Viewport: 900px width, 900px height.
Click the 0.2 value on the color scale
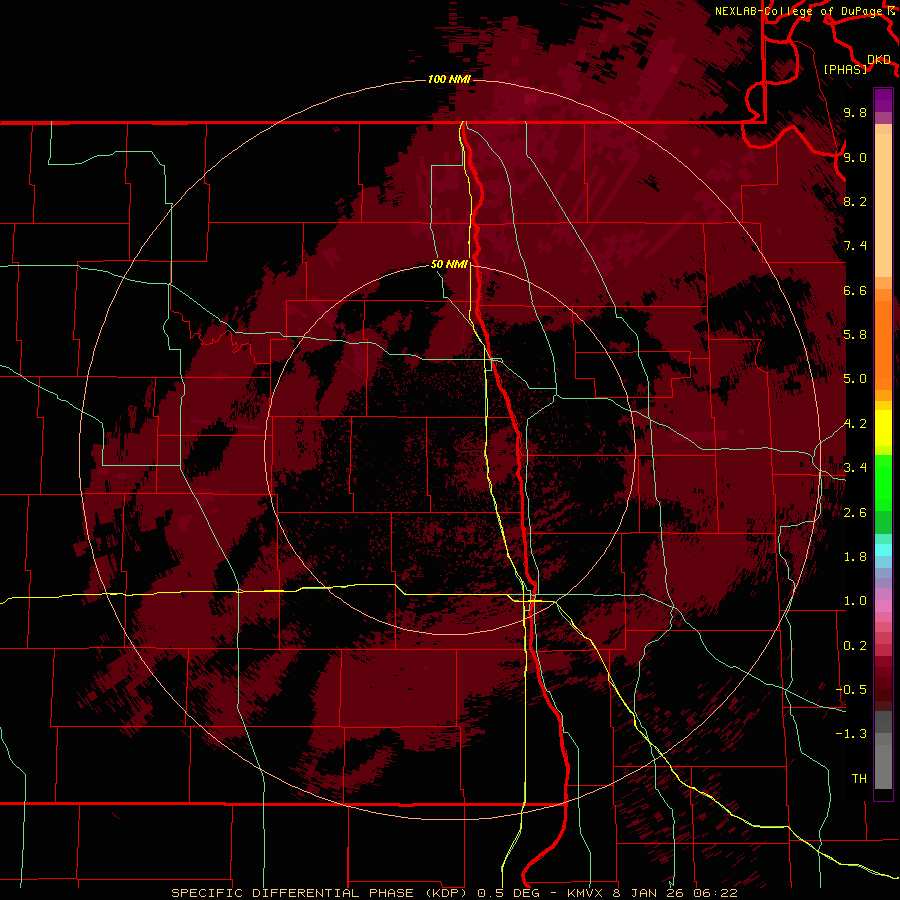[855, 646]
